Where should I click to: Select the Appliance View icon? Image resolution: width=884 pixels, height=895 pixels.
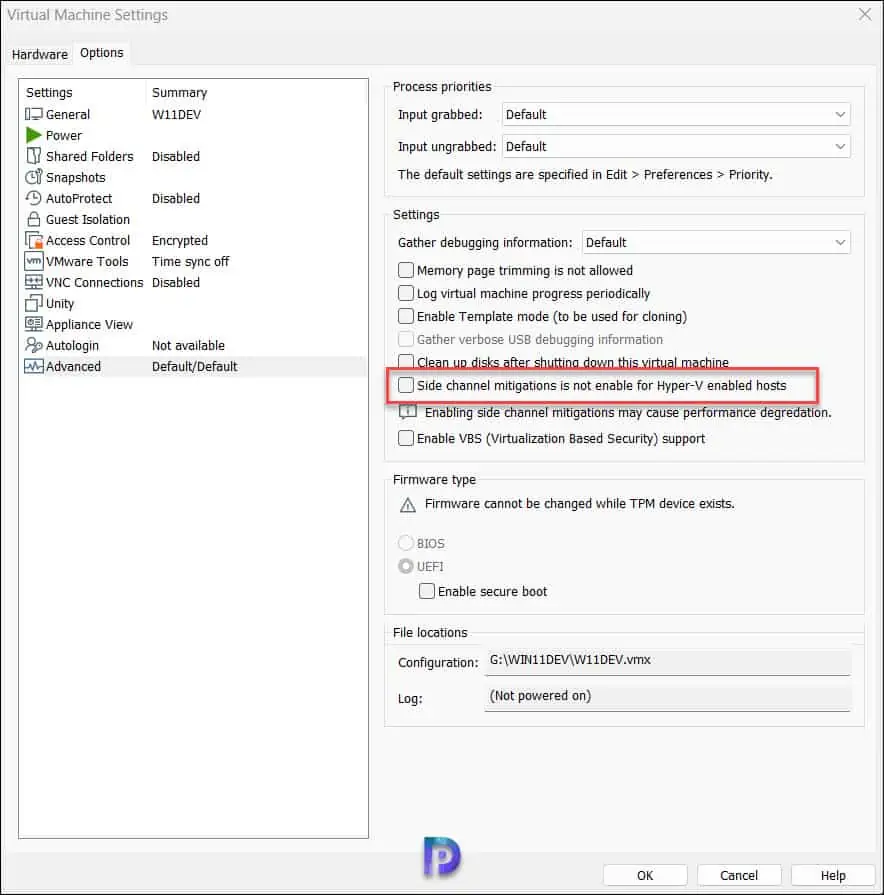tap(34, 324)
